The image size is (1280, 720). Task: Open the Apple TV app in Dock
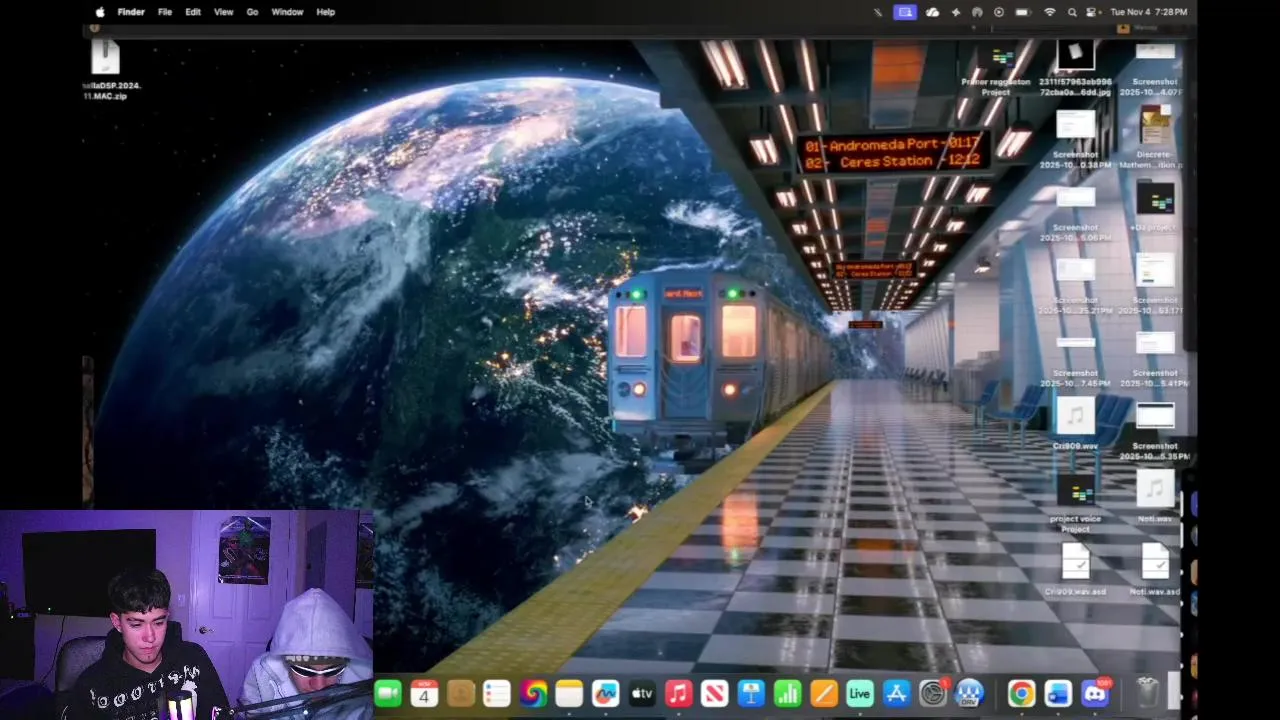click(642, 693)
